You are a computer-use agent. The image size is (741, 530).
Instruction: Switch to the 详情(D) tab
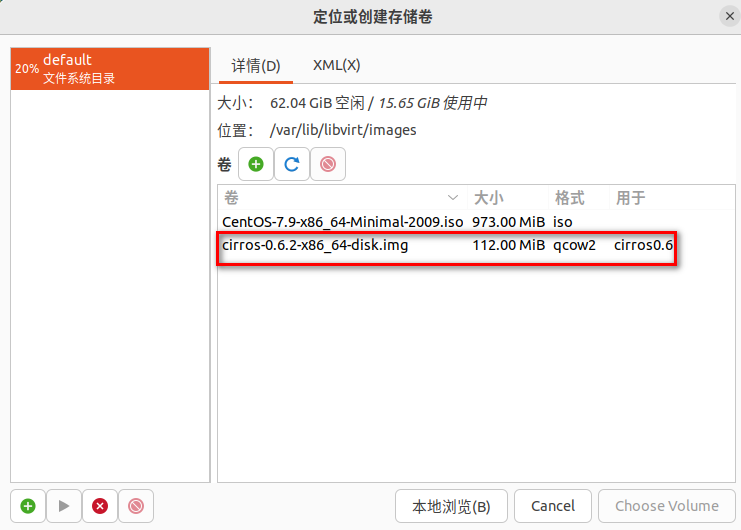[256, 65]
